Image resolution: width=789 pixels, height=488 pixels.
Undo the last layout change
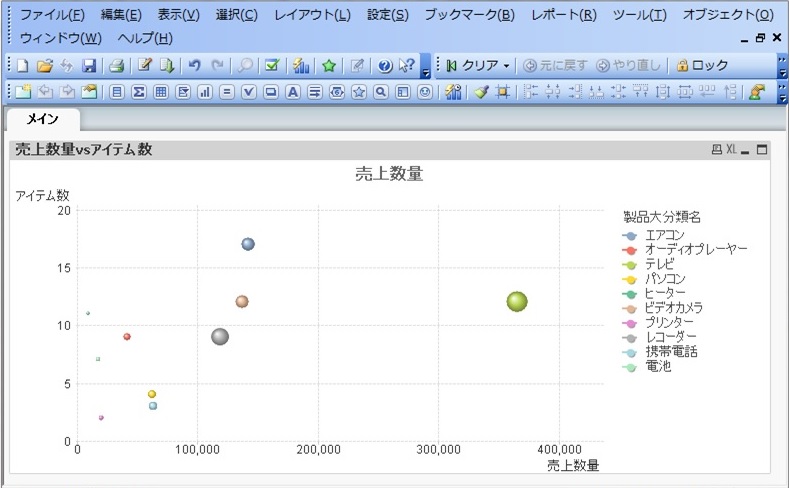pos(194,65)
